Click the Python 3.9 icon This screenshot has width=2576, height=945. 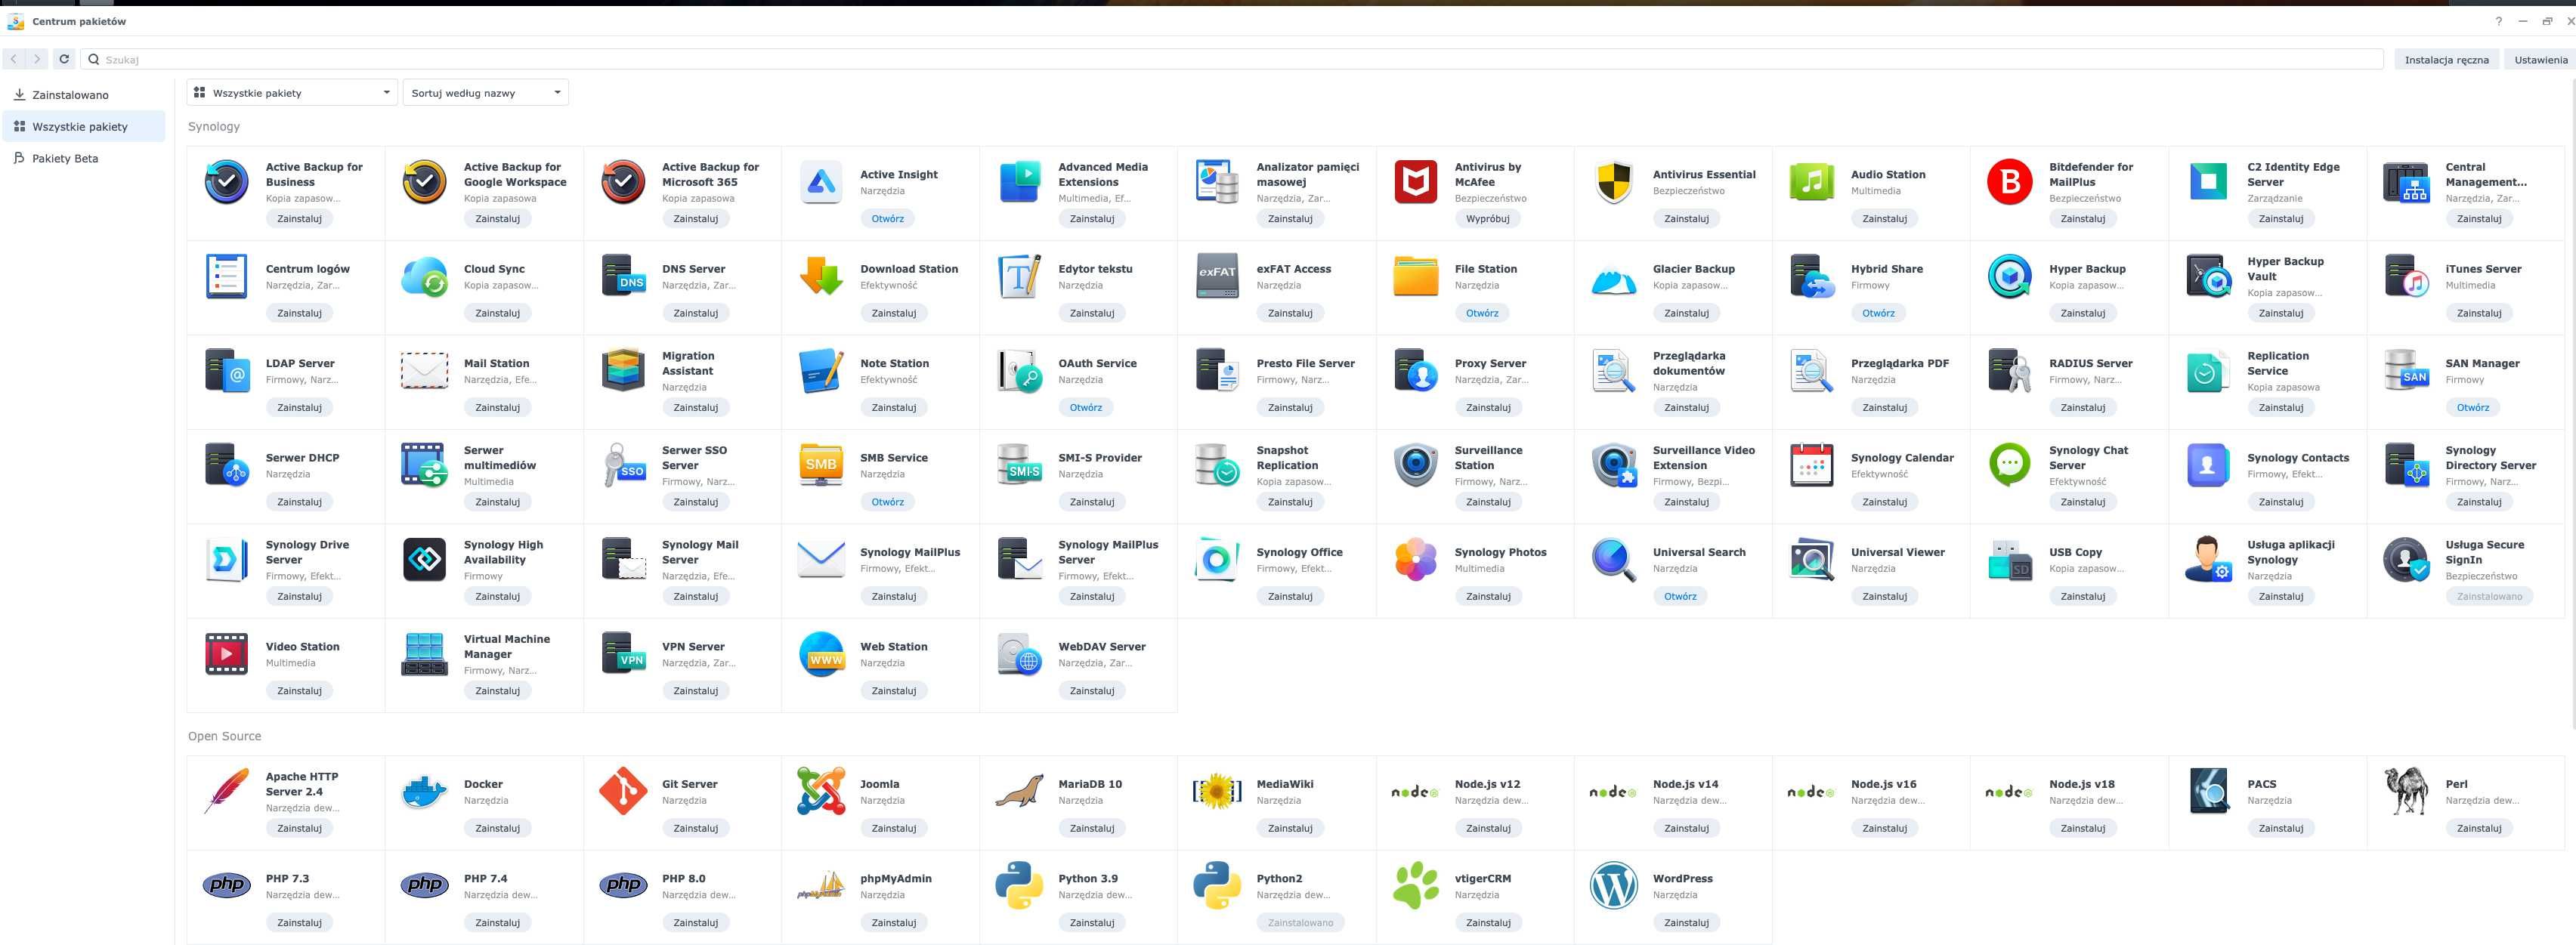pos(1019,886)
